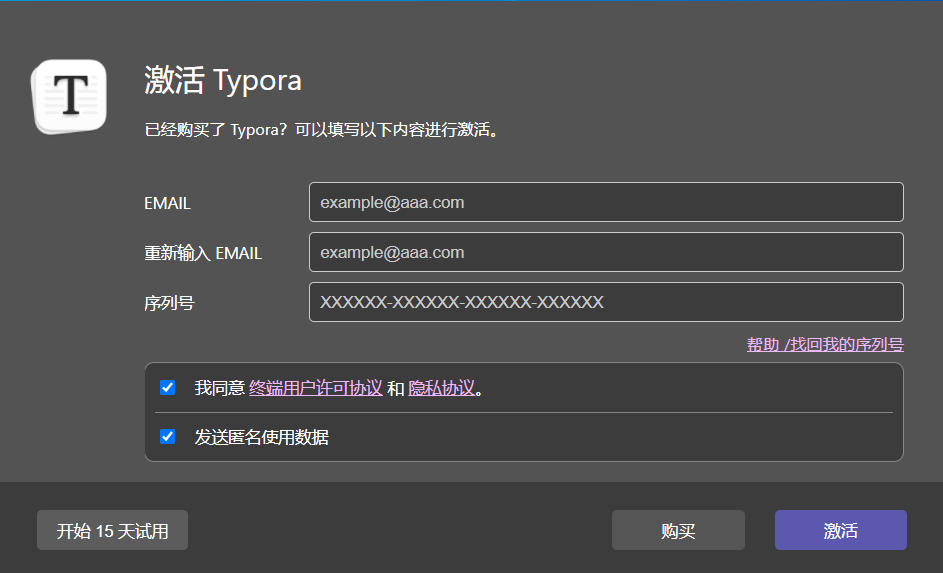Click the 发送匿名使用数据 label text
Screen dimensions: 943x573
coord(262,437)
